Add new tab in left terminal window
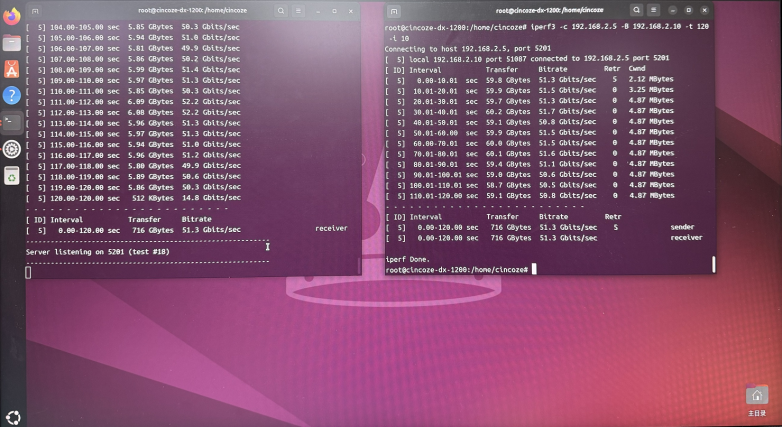Viewport: 782px width, 427px height. [33, 10]
